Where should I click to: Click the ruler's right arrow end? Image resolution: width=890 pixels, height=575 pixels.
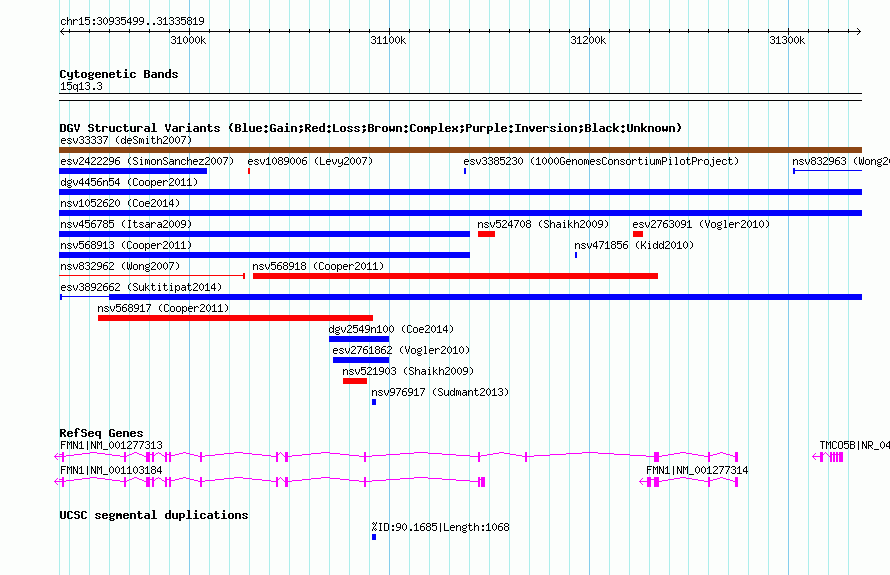pos(859,31)
